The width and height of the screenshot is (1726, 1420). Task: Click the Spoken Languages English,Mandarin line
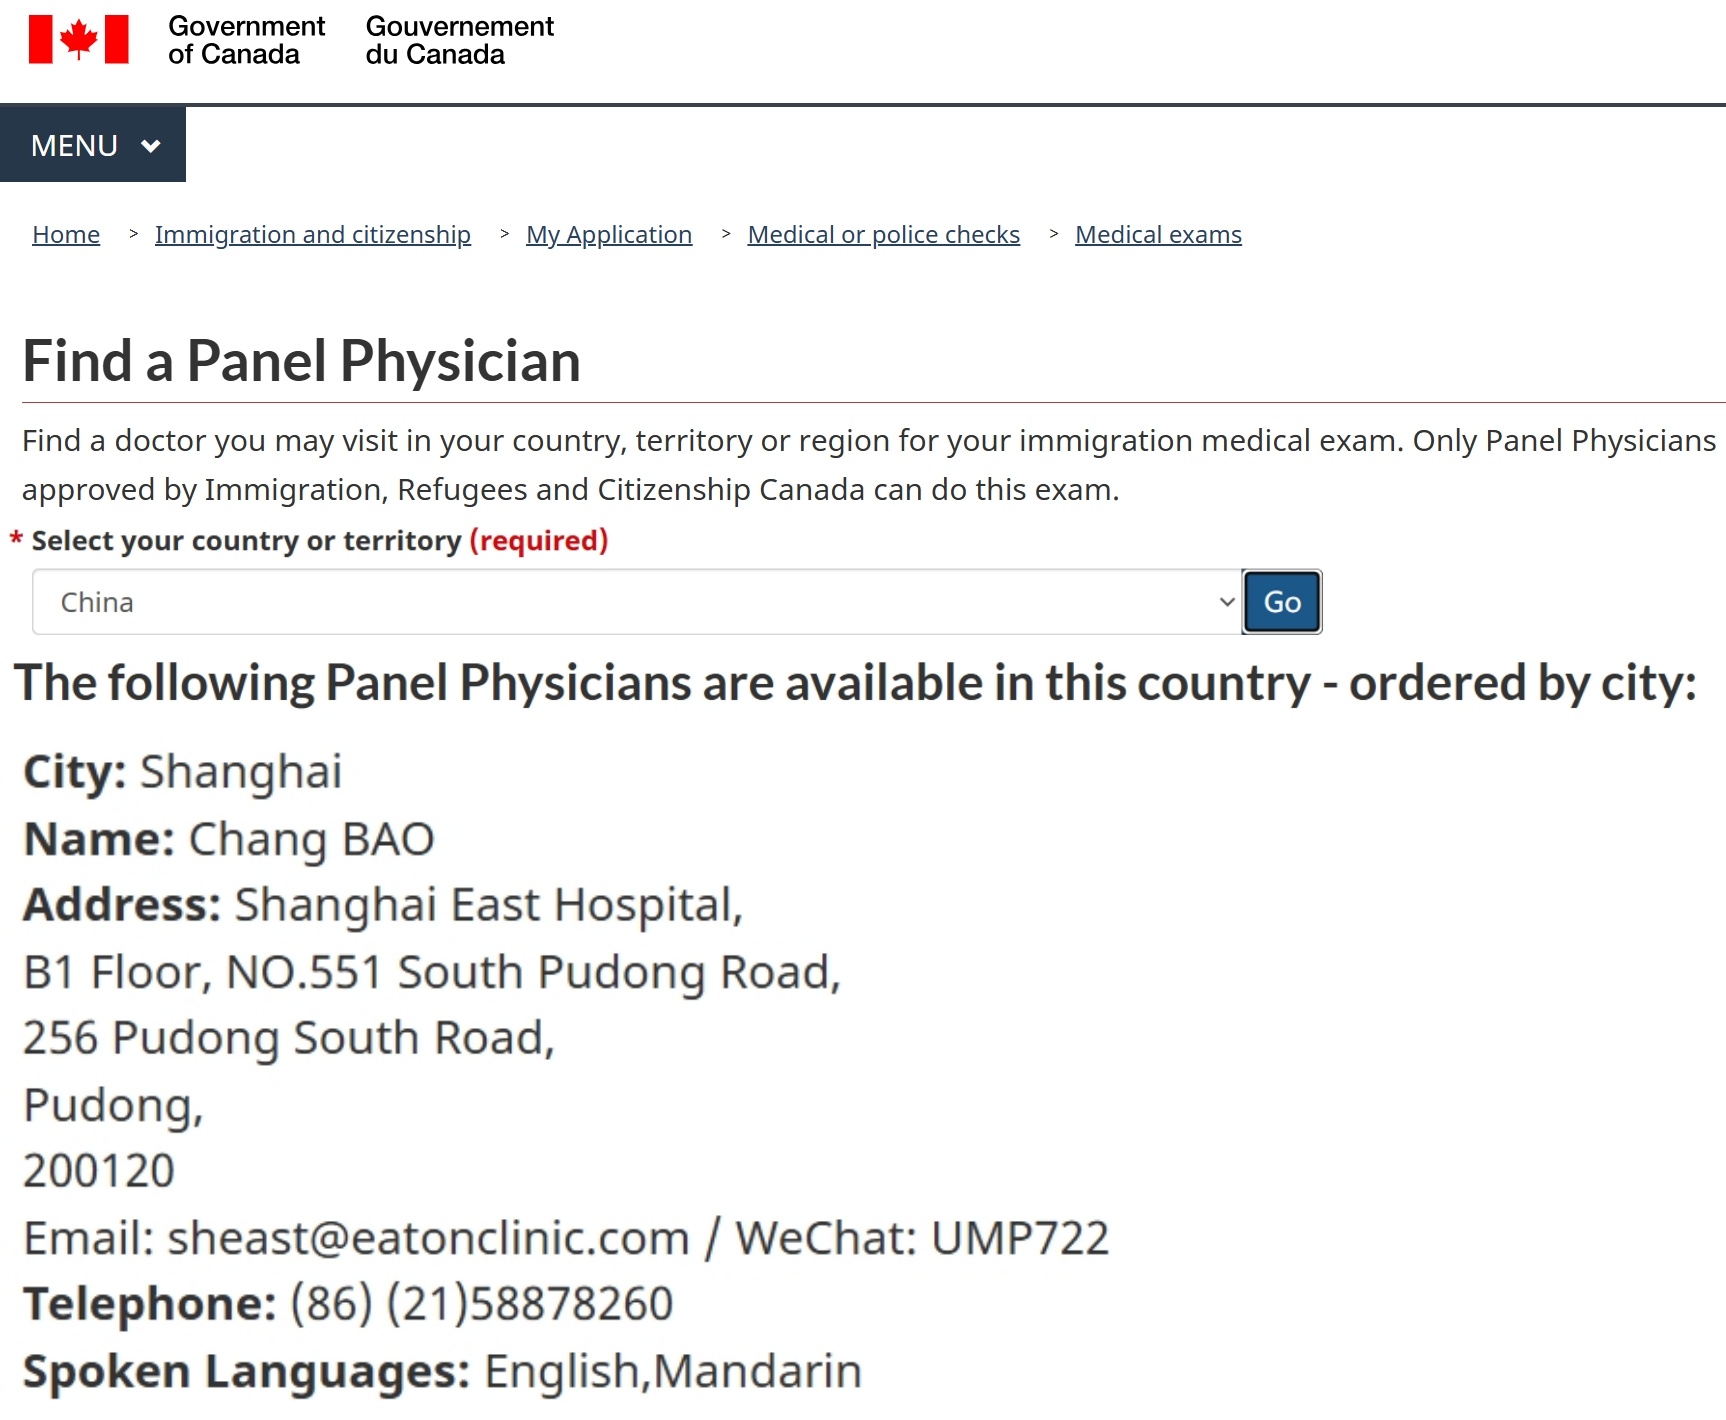pyautogui.click(x=442, y=1371)
